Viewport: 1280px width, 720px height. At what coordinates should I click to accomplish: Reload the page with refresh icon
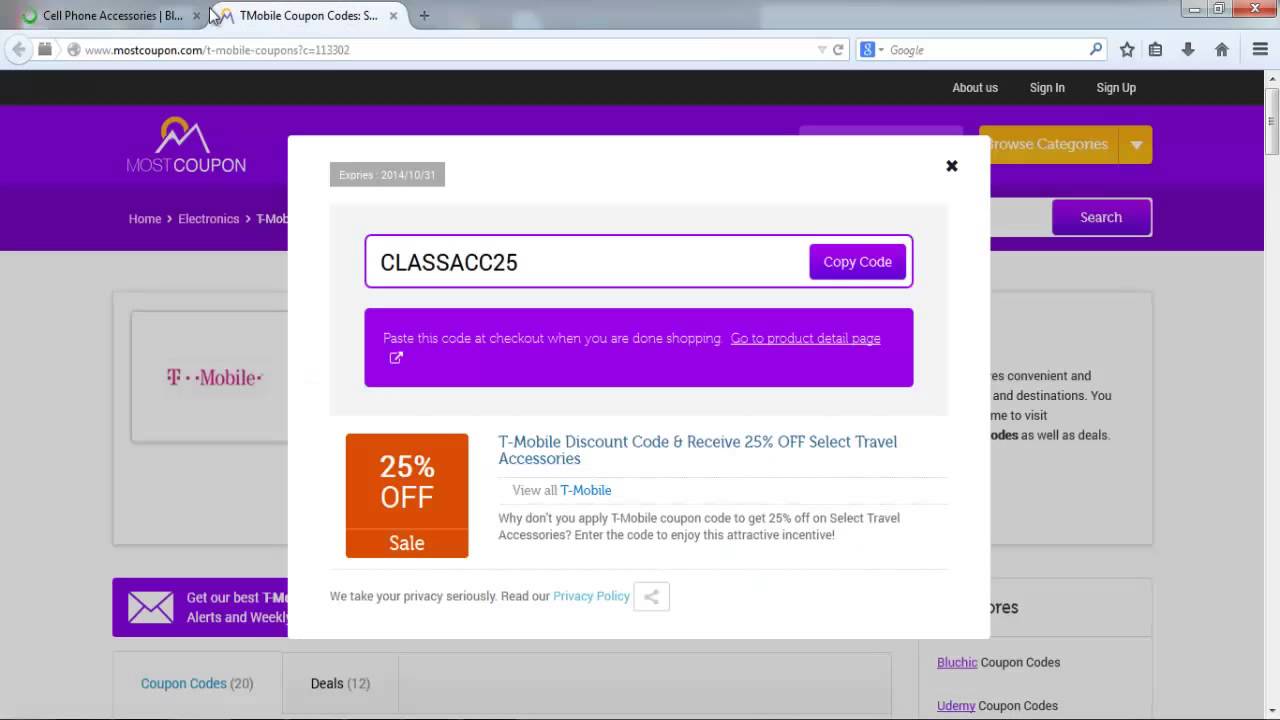pos(838,50)
